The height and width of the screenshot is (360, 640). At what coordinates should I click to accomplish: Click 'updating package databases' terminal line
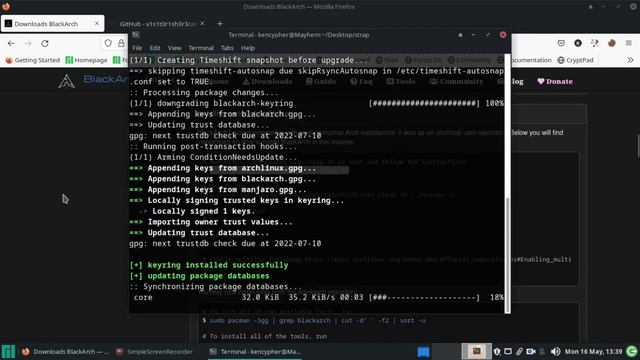pyautogui.click(x=200, y=276)
